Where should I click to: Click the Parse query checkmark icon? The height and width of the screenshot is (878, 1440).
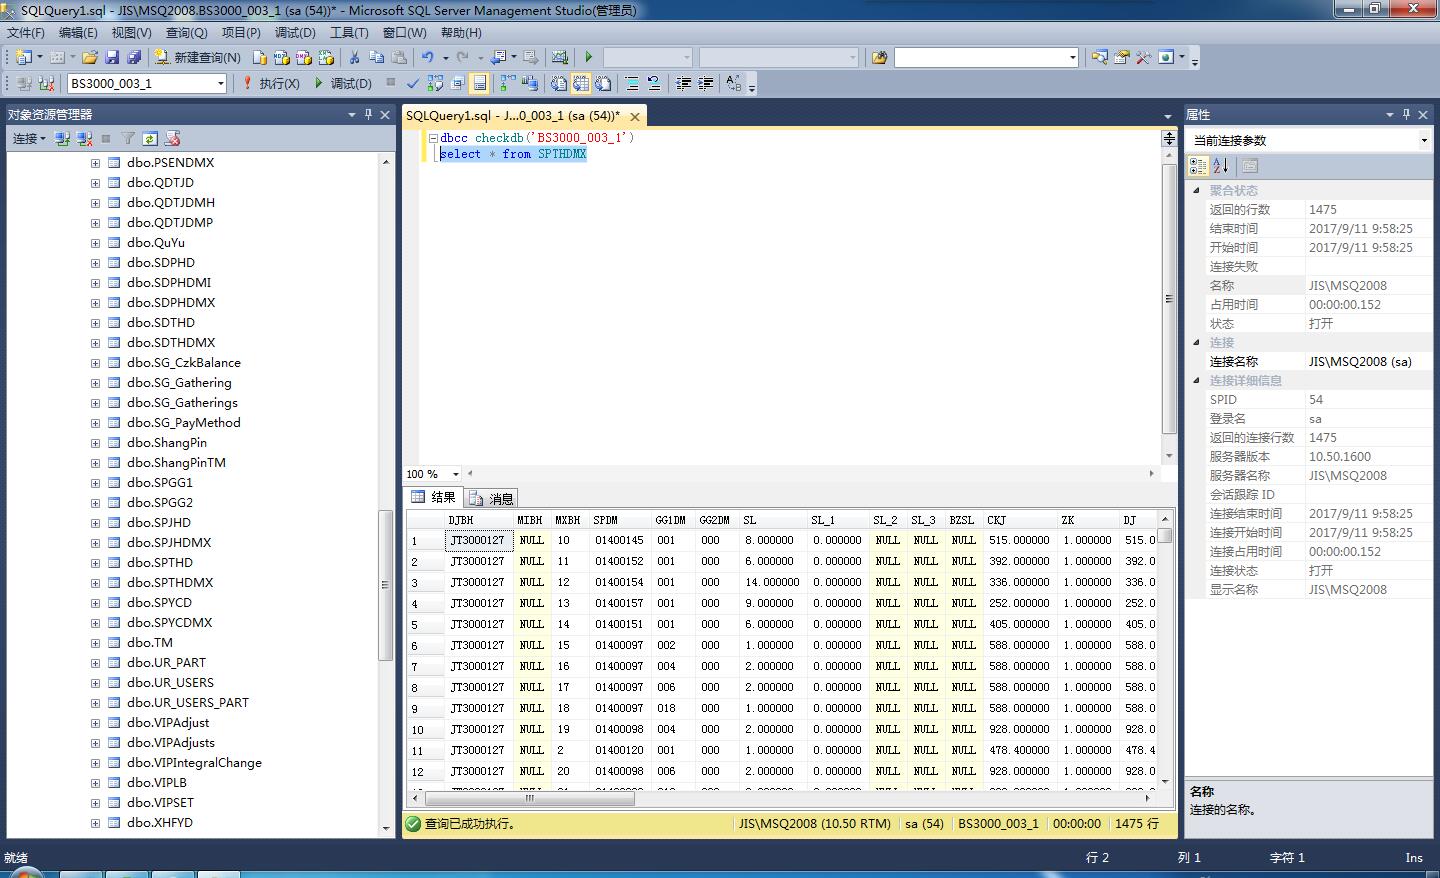(x=412, y=83)
